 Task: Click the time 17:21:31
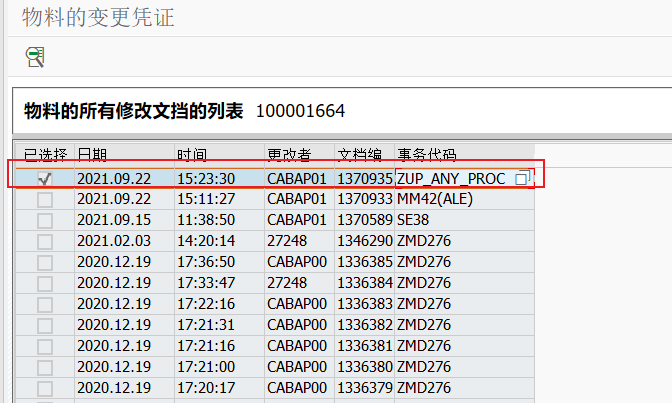[206, 325]
